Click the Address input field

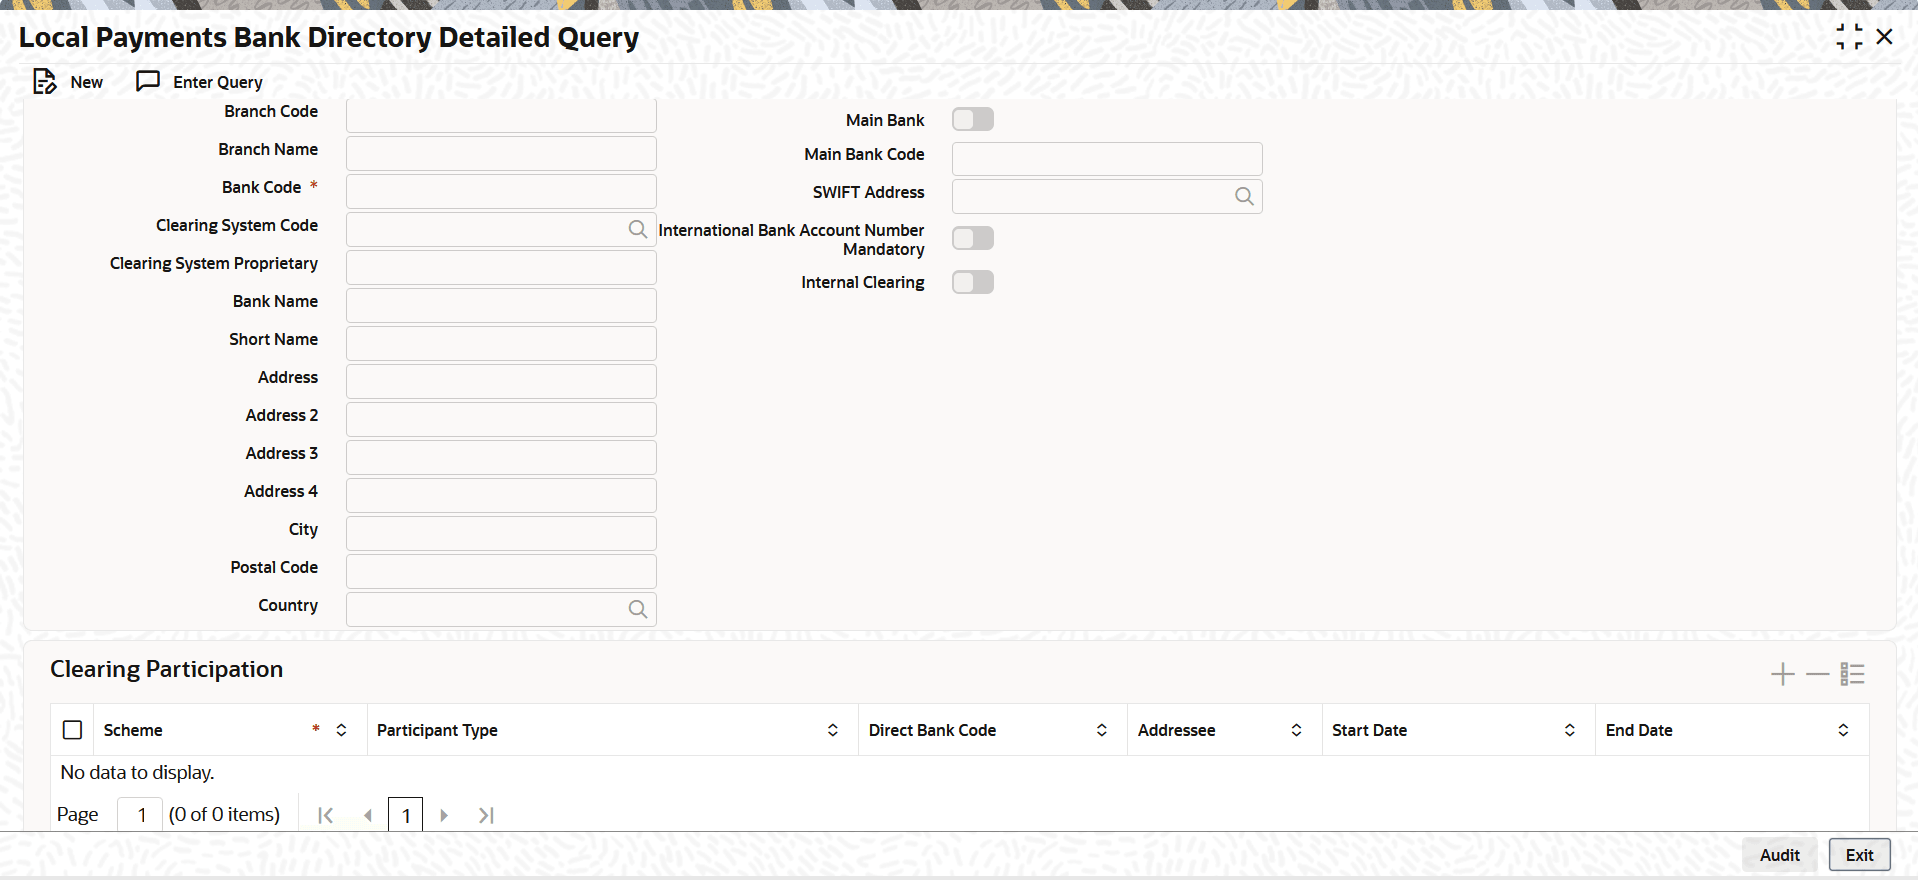[x=501, y=381]
